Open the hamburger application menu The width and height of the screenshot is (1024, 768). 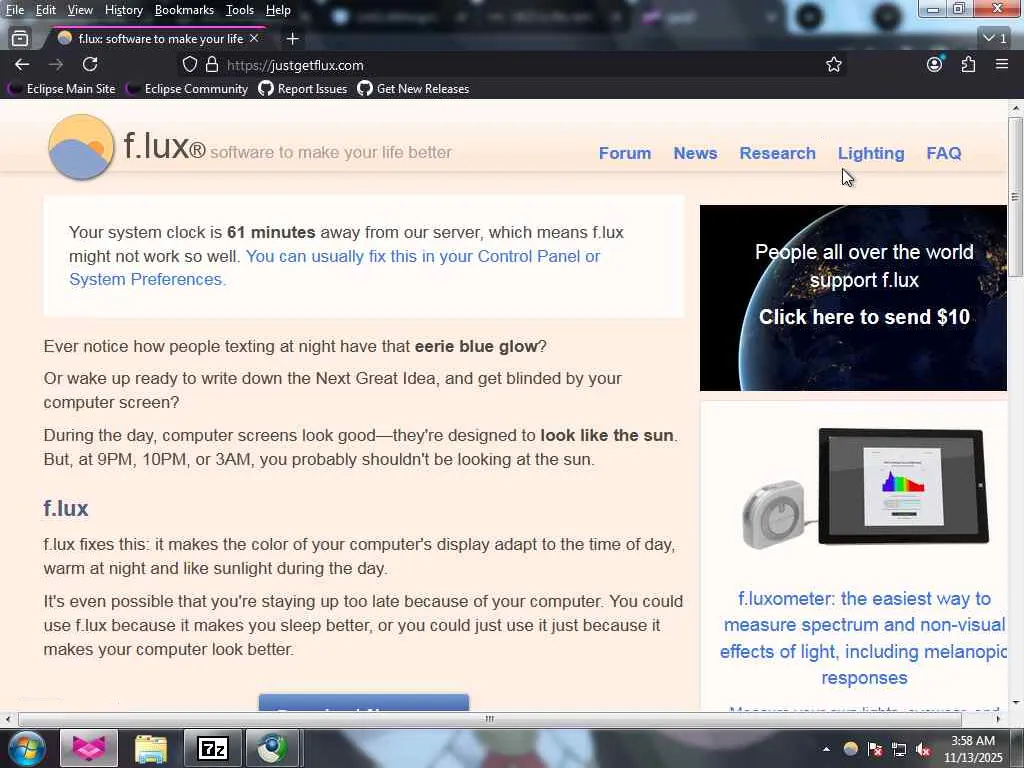point(1002,65)
